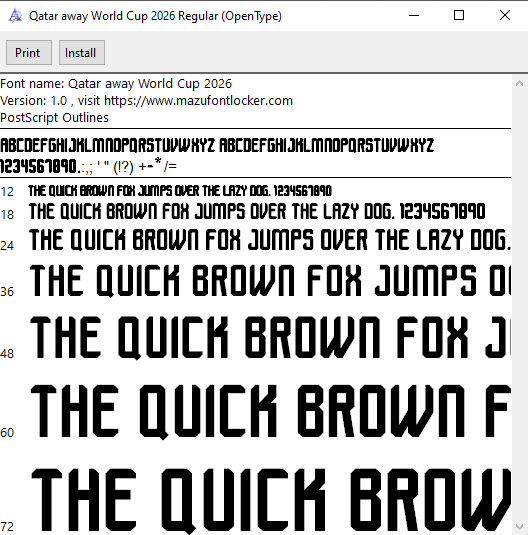The image size is (528, 535).
Task: Click the 36-point quick brown fox sample
Action: (x=270, y=280)
